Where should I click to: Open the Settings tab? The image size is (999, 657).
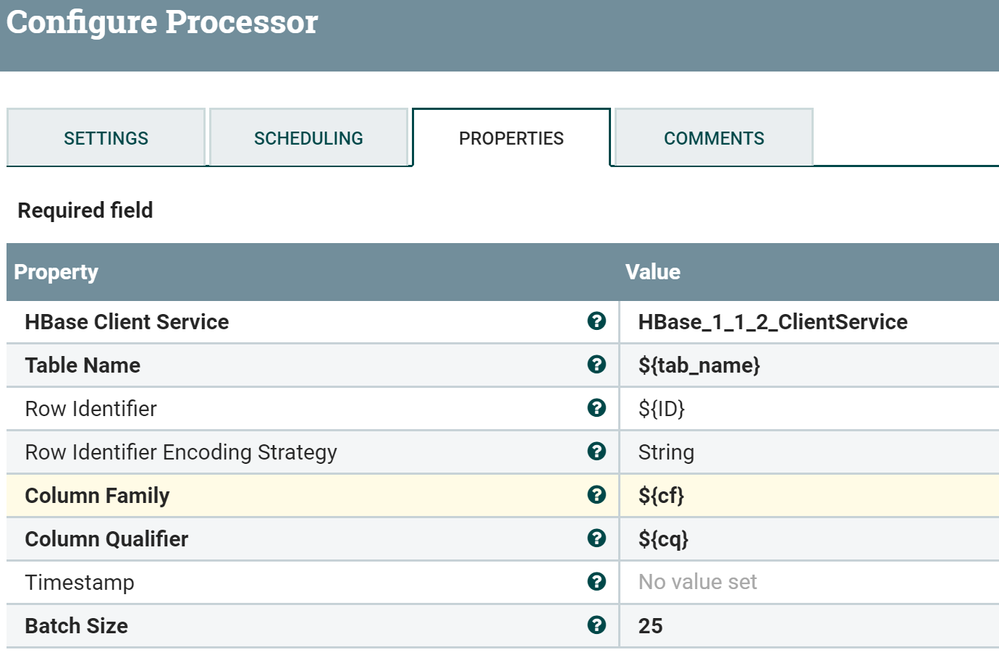coord(106,138)
